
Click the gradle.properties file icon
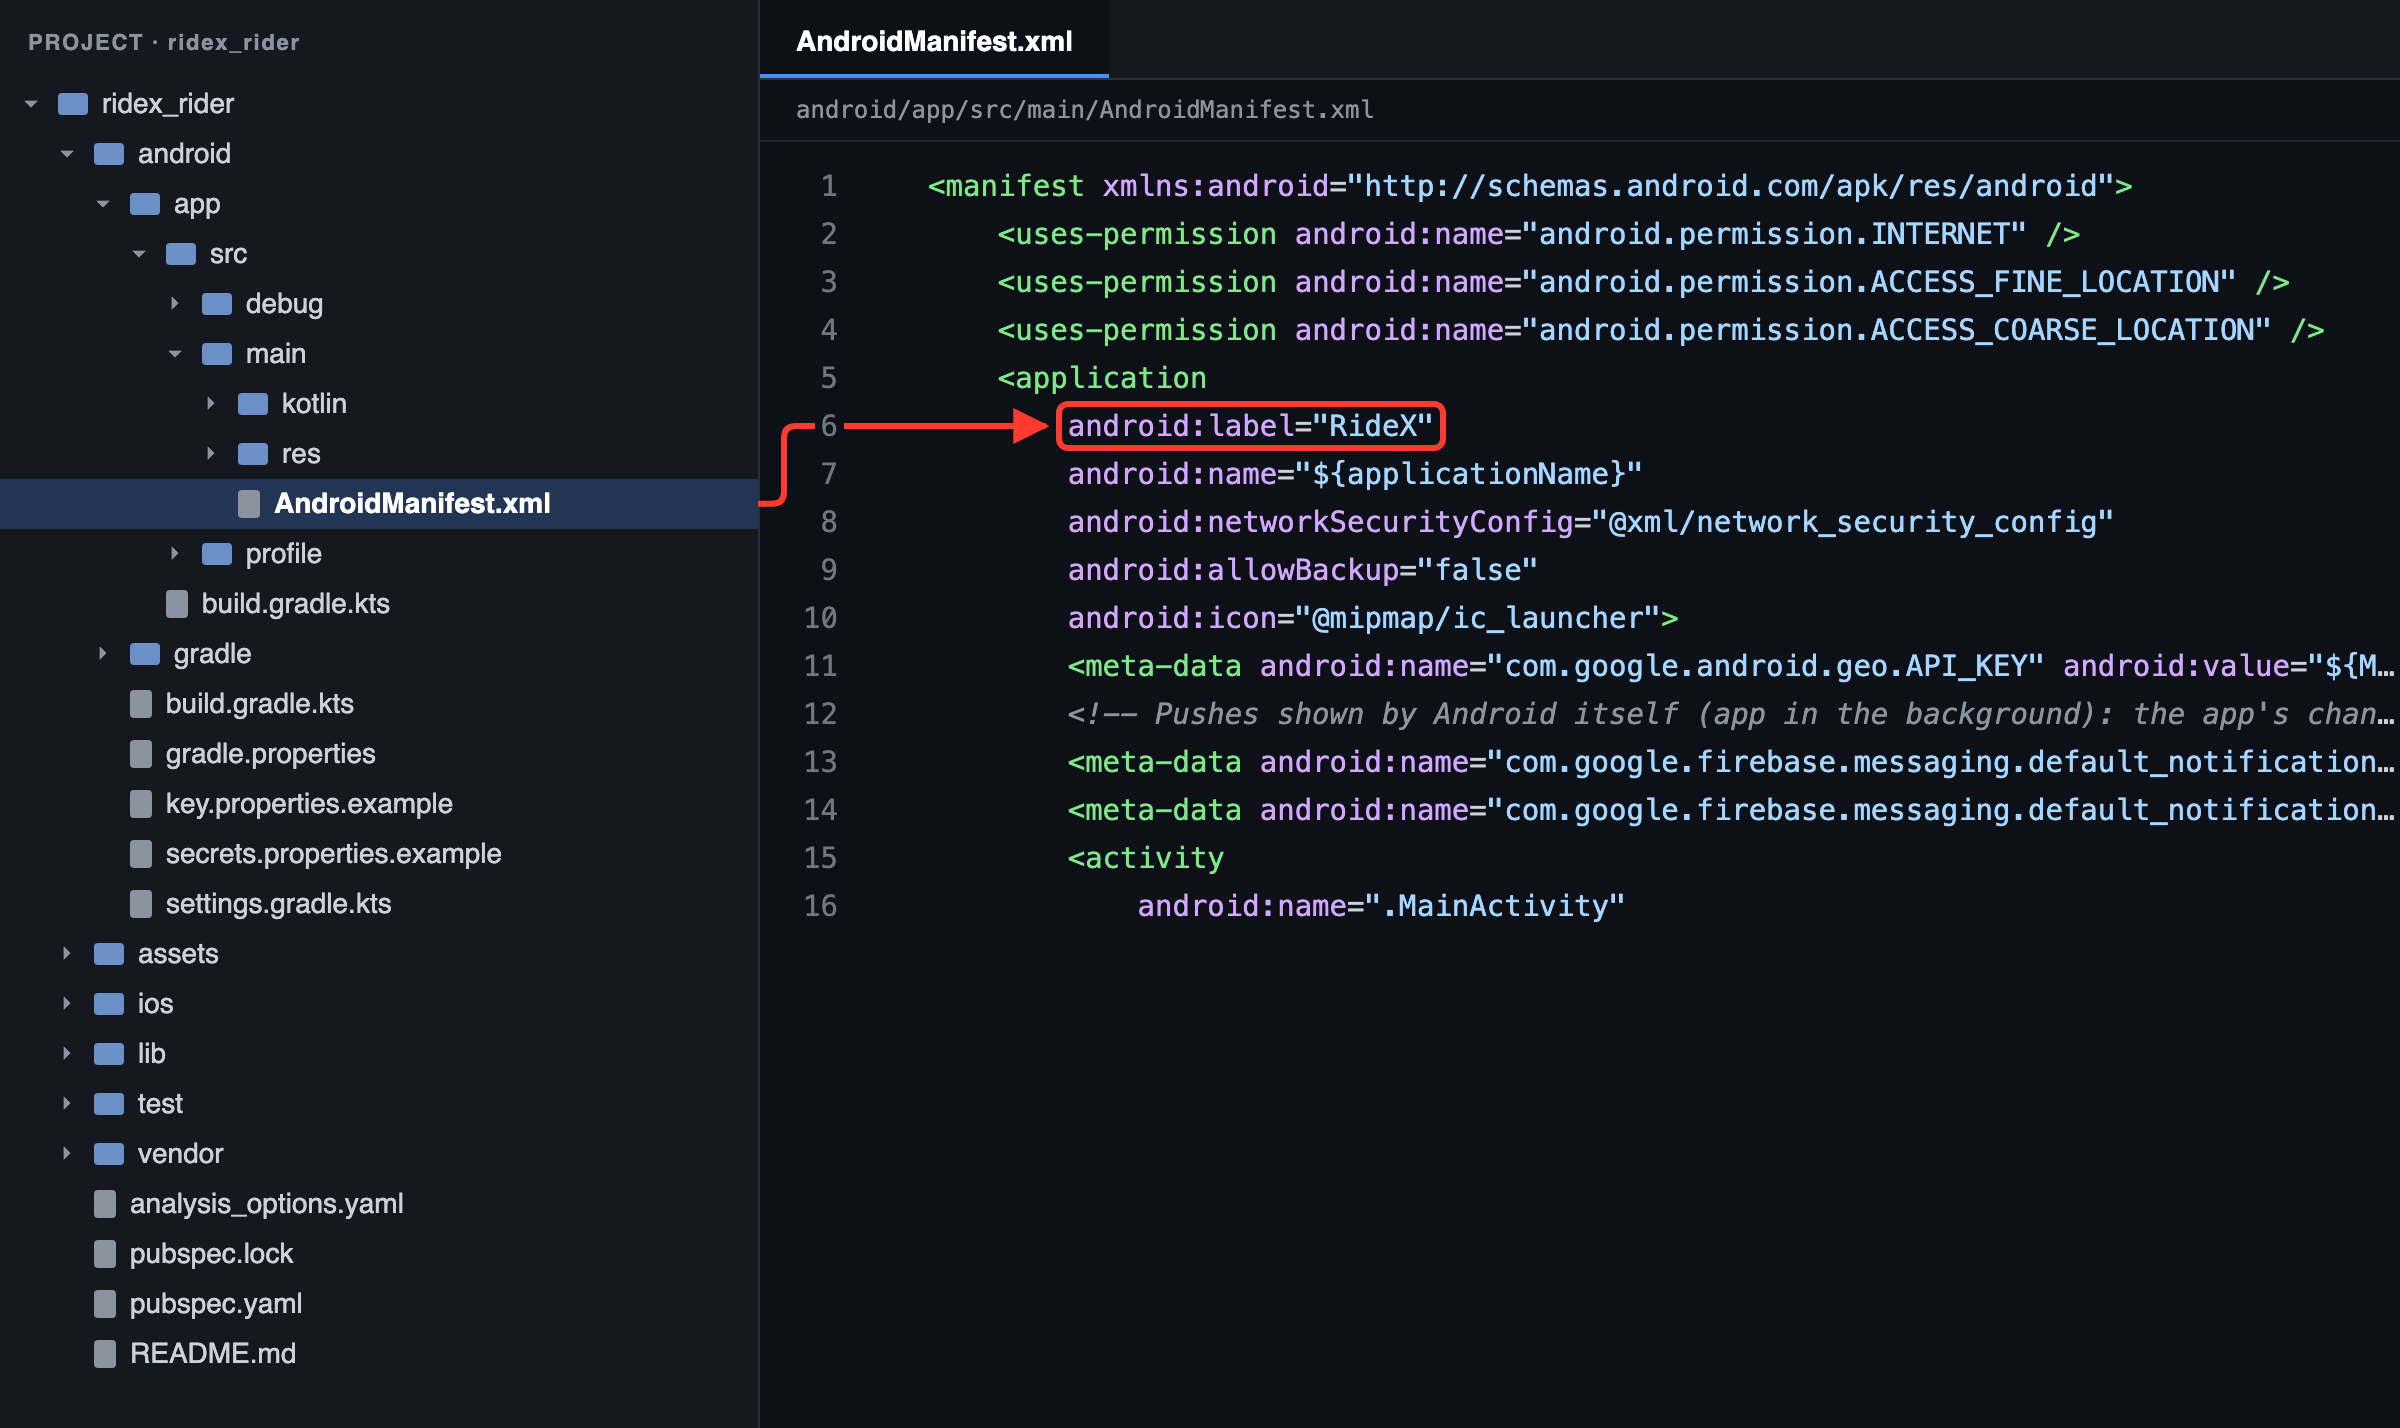click(x=141, y=754)
